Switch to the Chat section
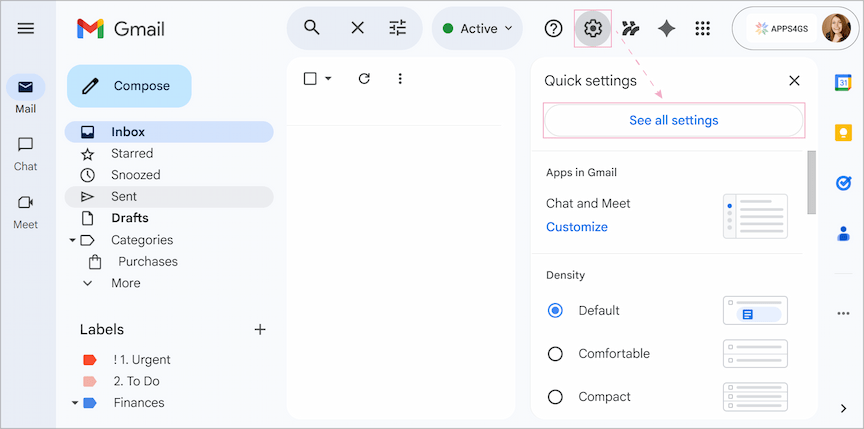864x429 pixels. [26, 153]
